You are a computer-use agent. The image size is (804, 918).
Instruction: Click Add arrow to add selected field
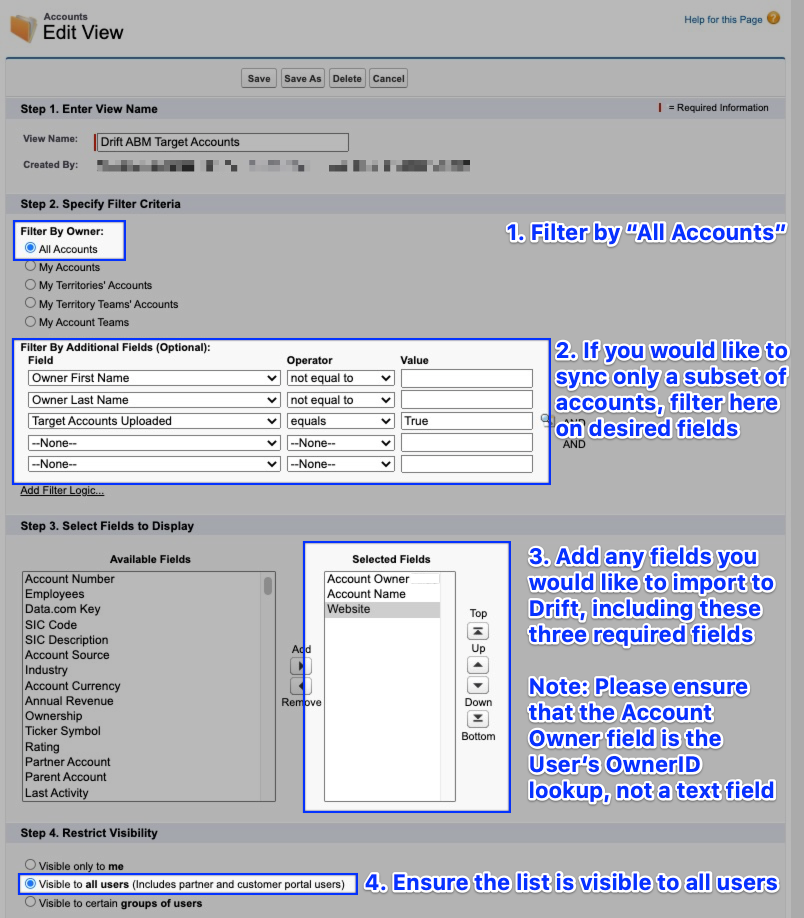point(301,666)
